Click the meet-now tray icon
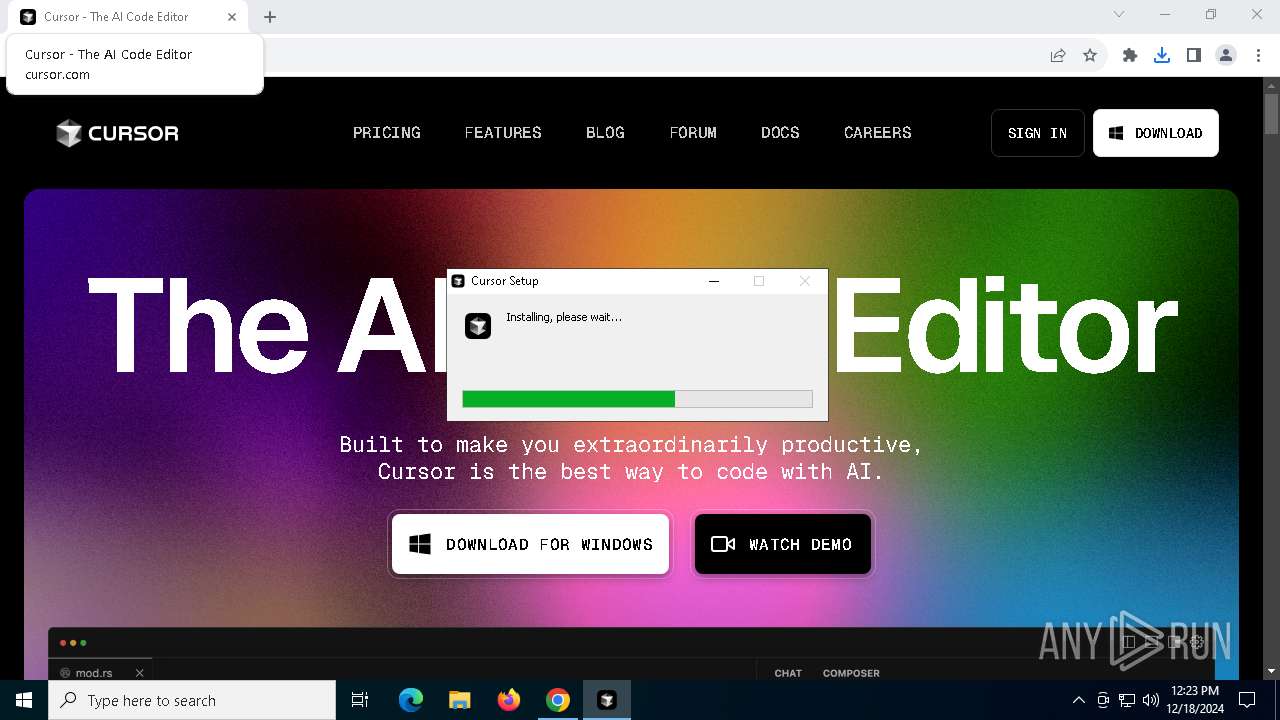 (1103, 700)
